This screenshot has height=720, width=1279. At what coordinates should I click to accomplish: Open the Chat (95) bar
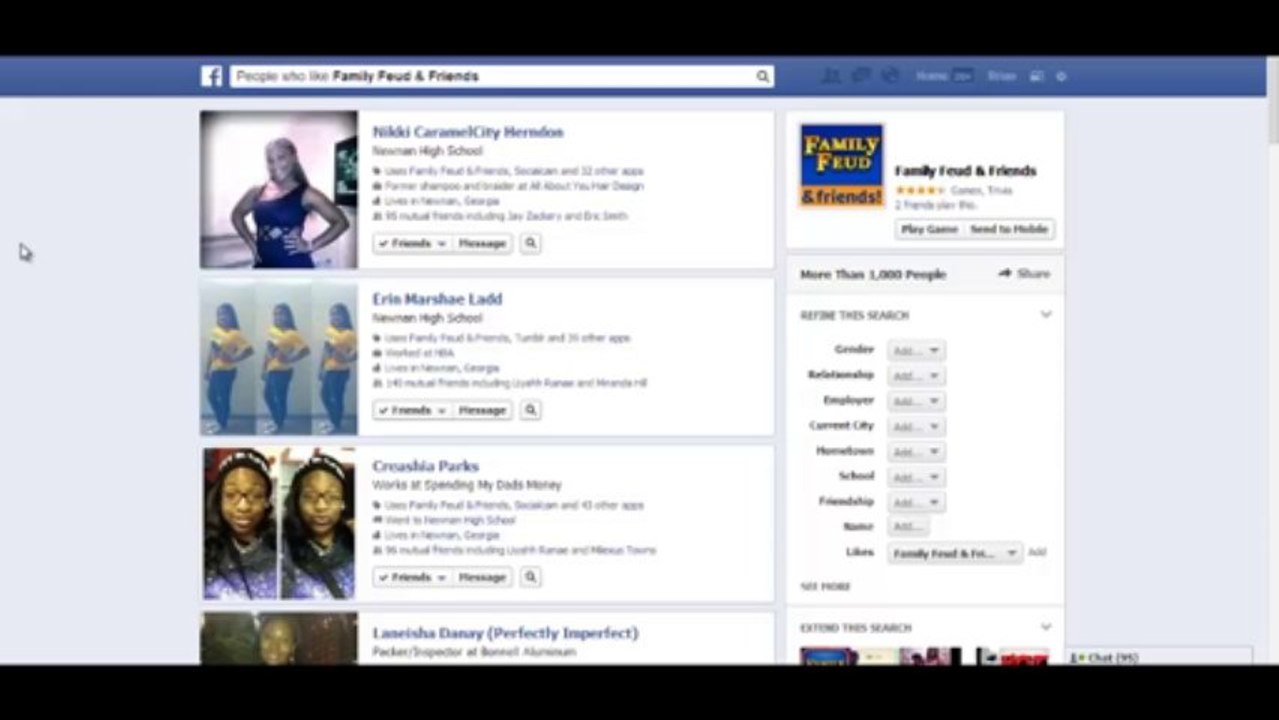(x=1158, y=657)
